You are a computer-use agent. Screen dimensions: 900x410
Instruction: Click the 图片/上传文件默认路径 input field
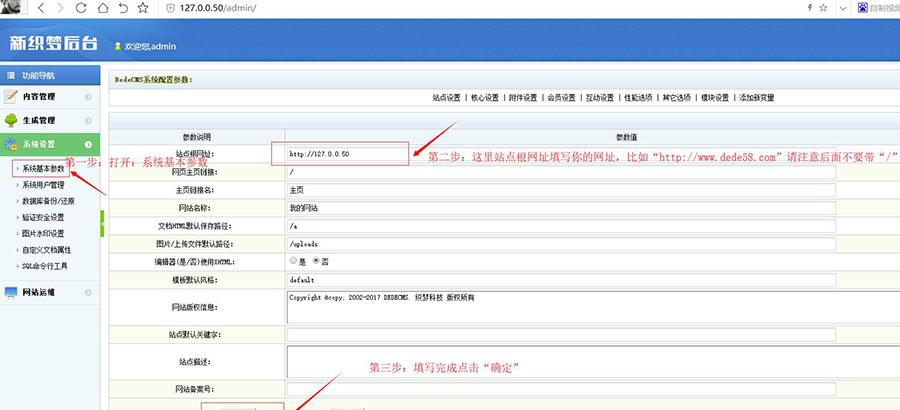(x=561, y=244)
